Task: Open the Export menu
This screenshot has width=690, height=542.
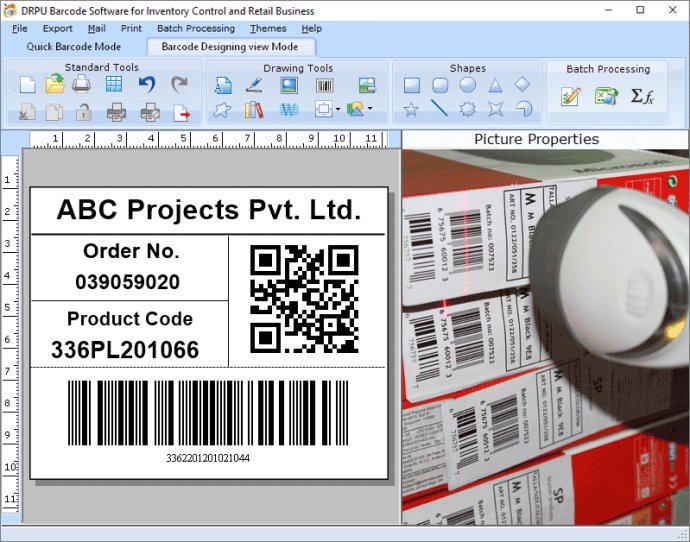Action: click(58, 29)
